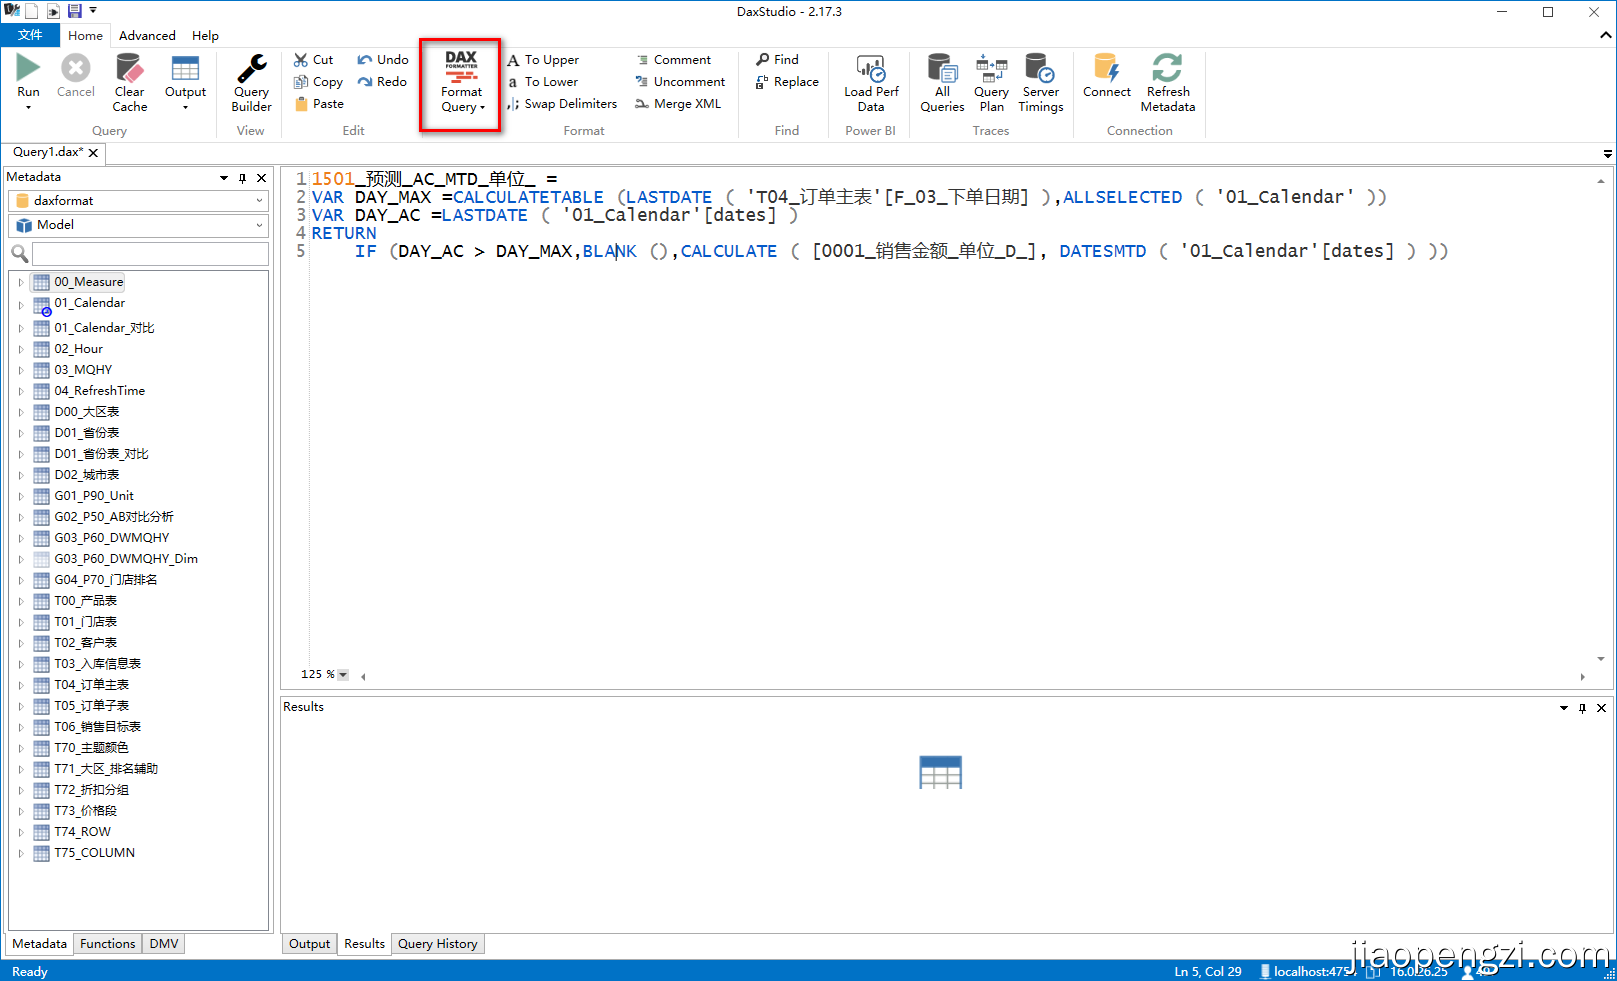Screen dimensions: 1617x981
Task: Undo the last edit
Action: coord(382,60)
